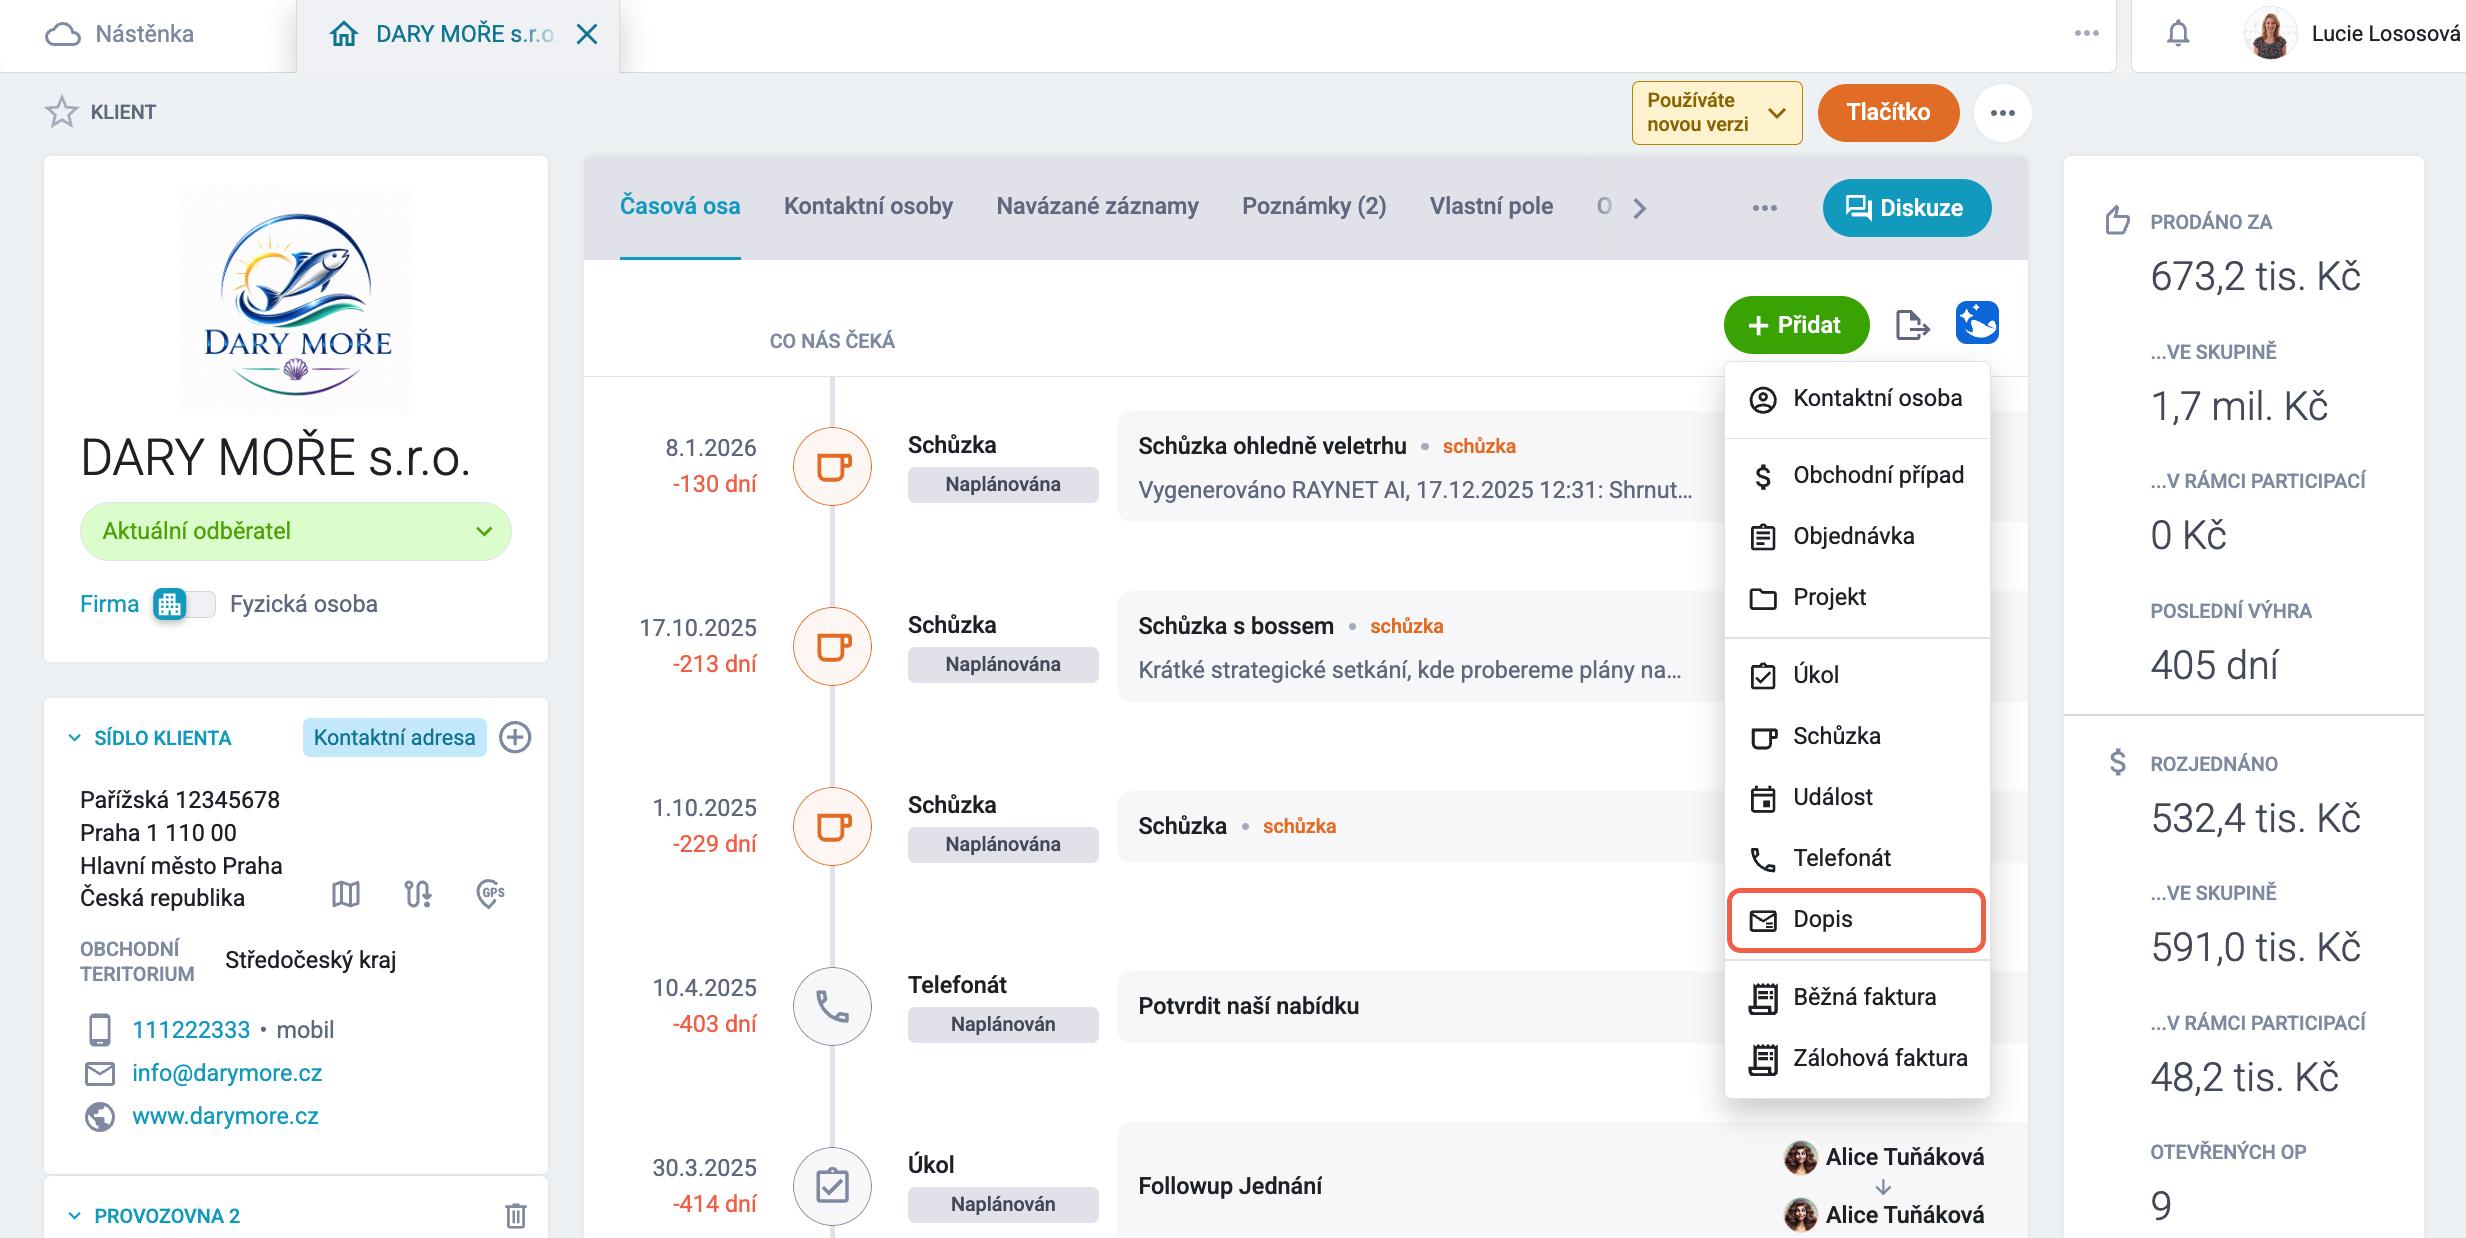The width and height of the screenshot is (2466, 1238).
Task: Switch to Nástěnka tab
Action: coord(147,35)
